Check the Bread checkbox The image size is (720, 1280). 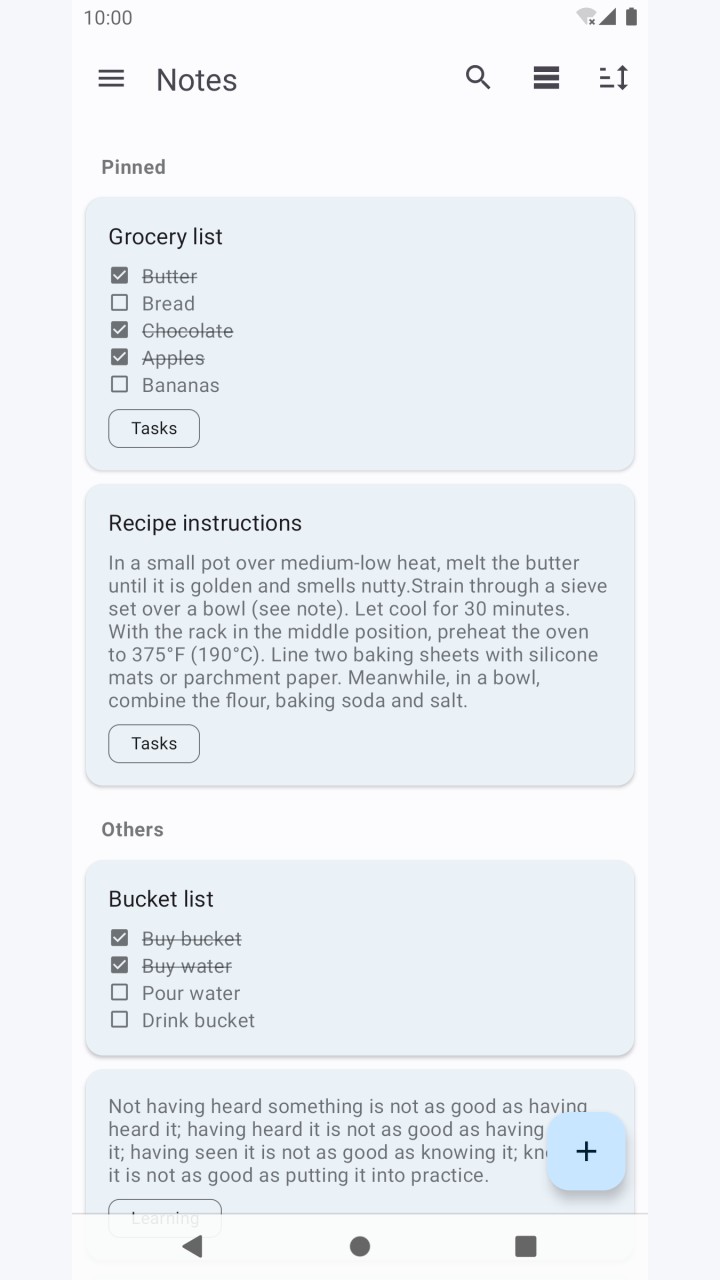tap(120, 302)
